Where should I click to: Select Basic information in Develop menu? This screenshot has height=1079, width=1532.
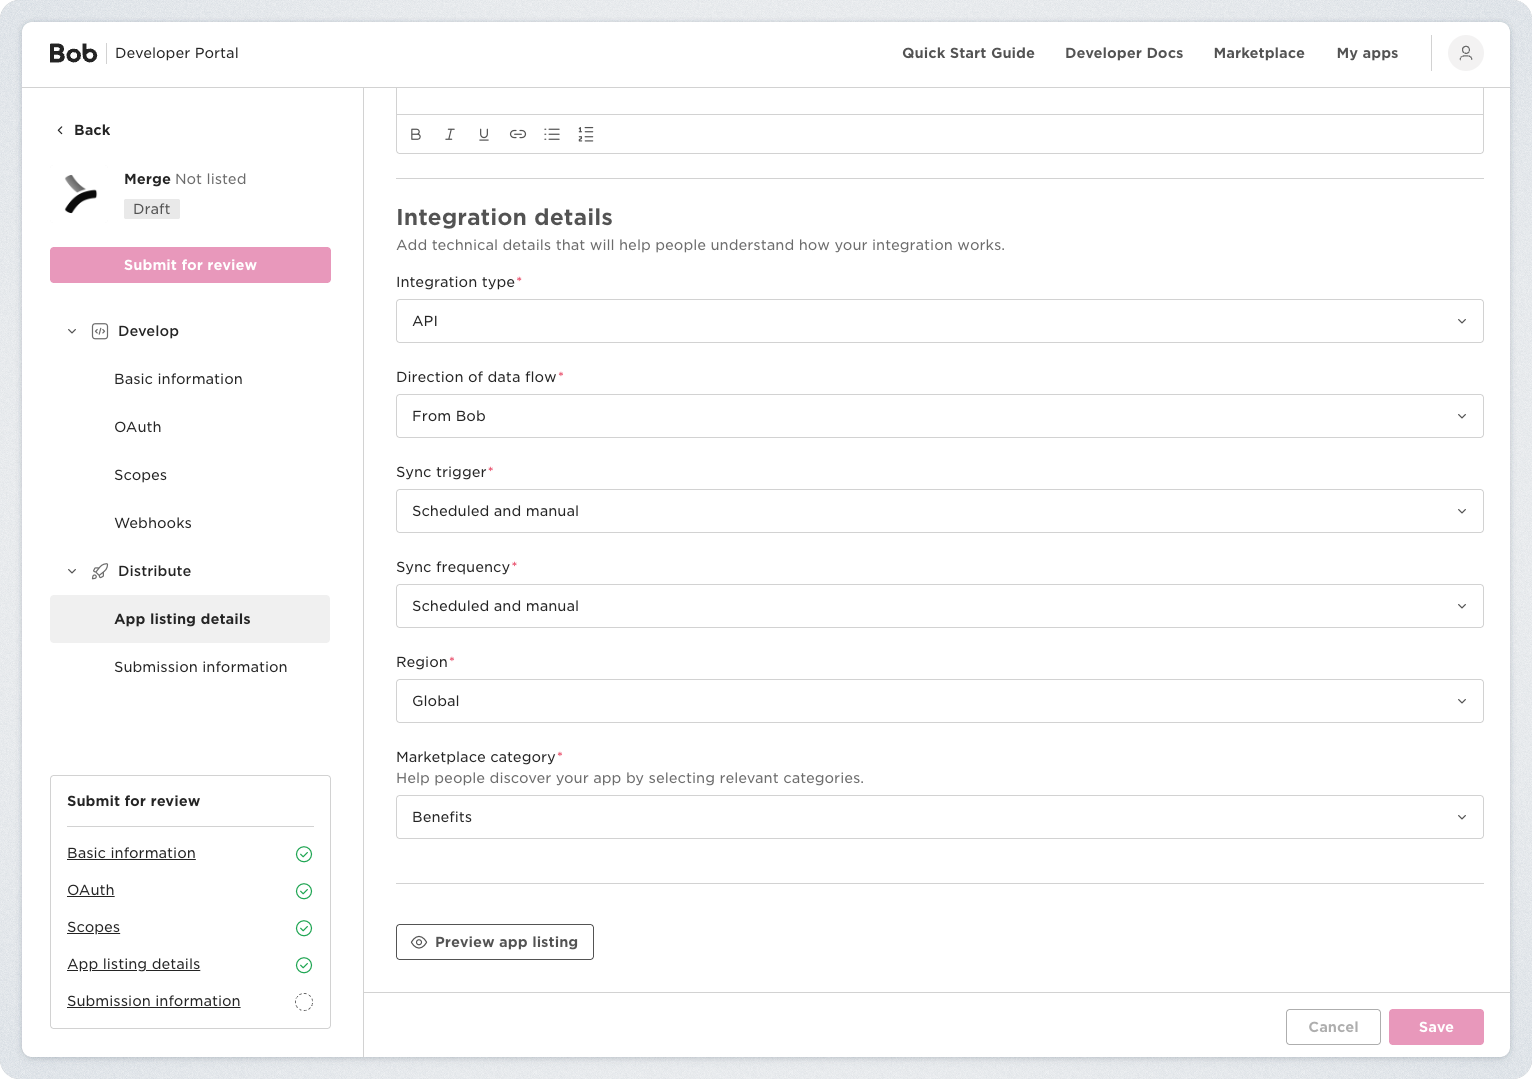[x=190, y=379]
